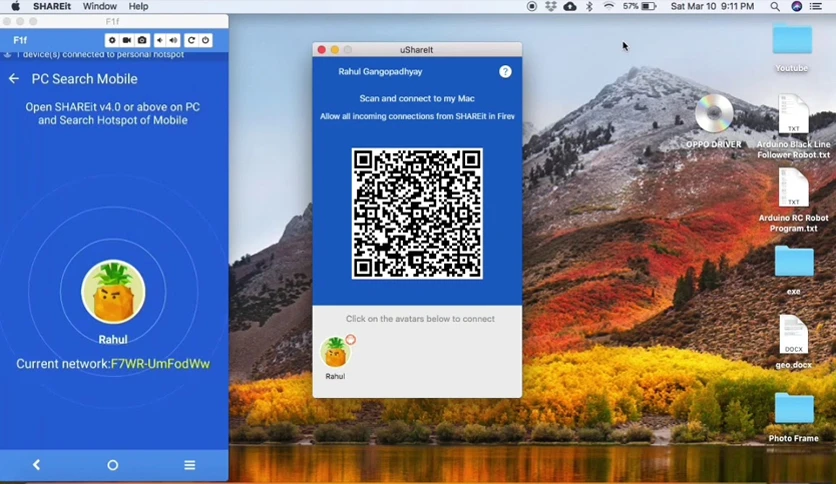This screenshot has height=484, width=836.
Task: Connect to Rahul avatar in uShareIt window
Action: [x=335, y=352]
